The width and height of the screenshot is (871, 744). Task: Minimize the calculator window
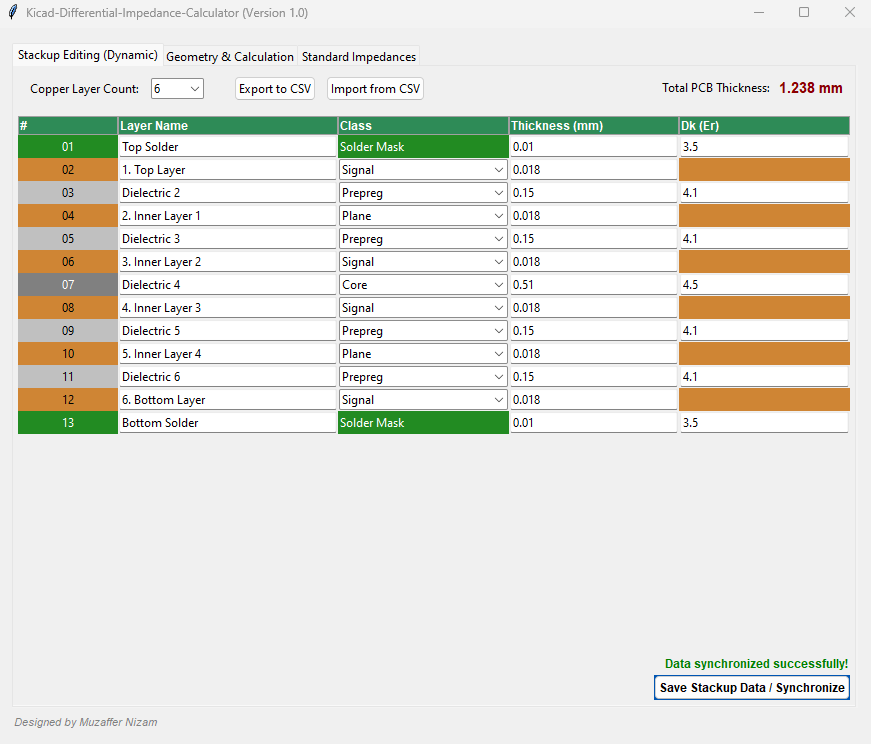pyautogui.click(x=758, y=13)
